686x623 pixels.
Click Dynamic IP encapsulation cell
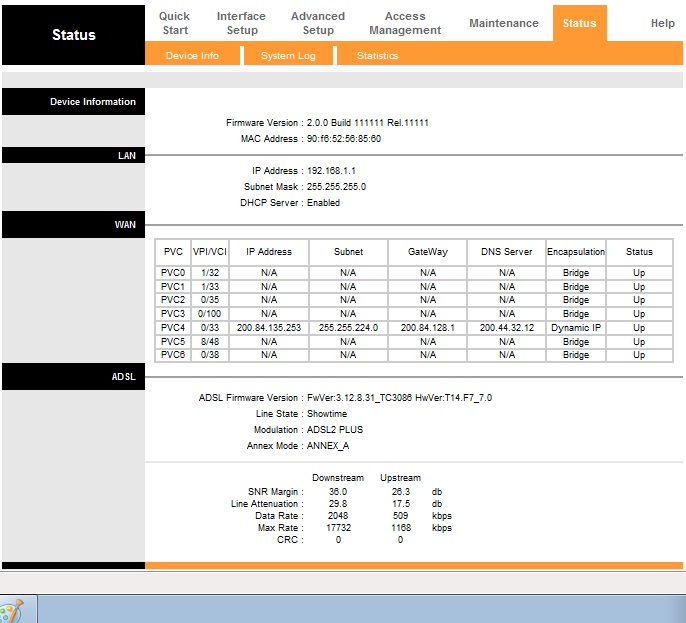point(576,328)
